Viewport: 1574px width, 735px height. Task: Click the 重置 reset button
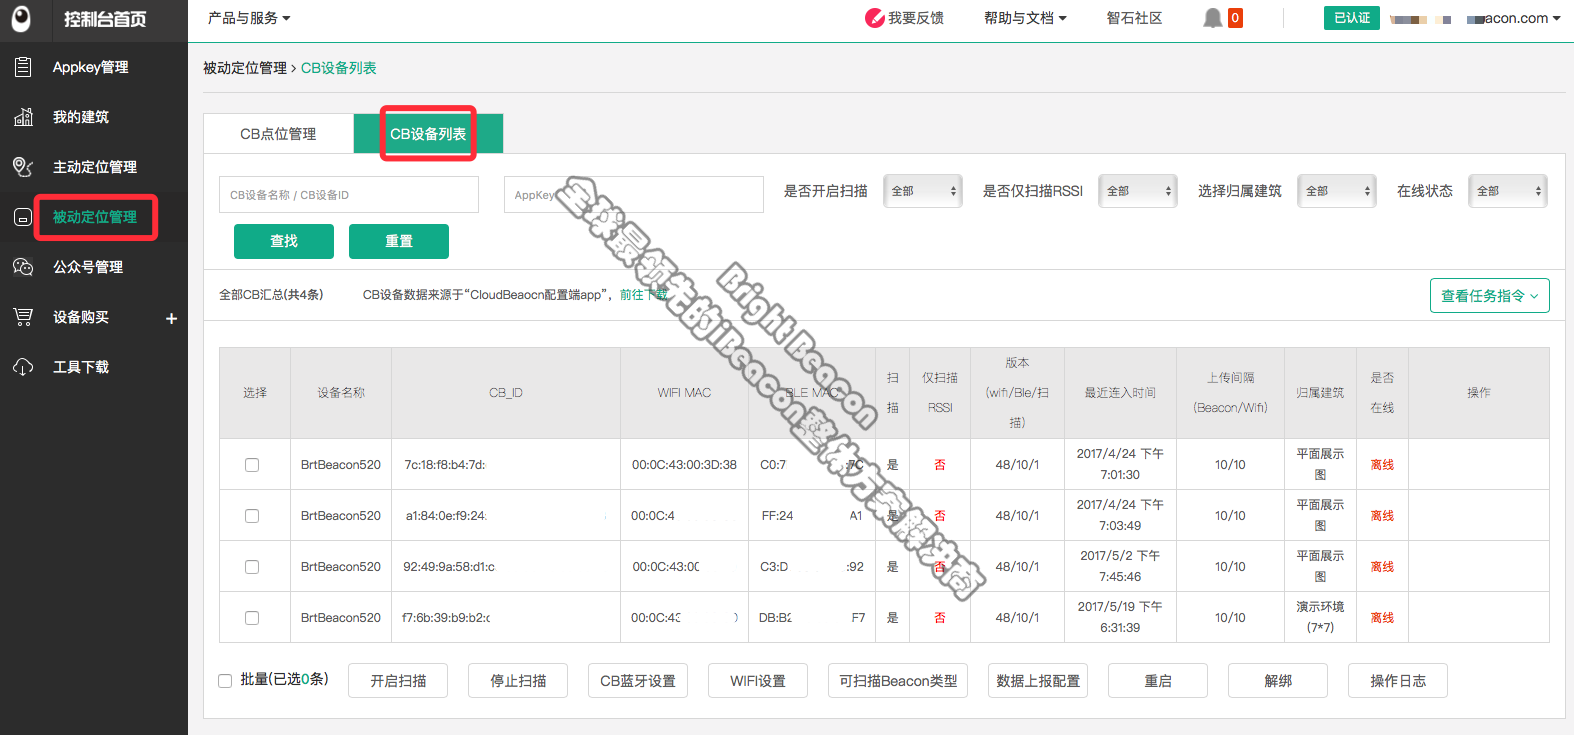(x=399, y=241)
